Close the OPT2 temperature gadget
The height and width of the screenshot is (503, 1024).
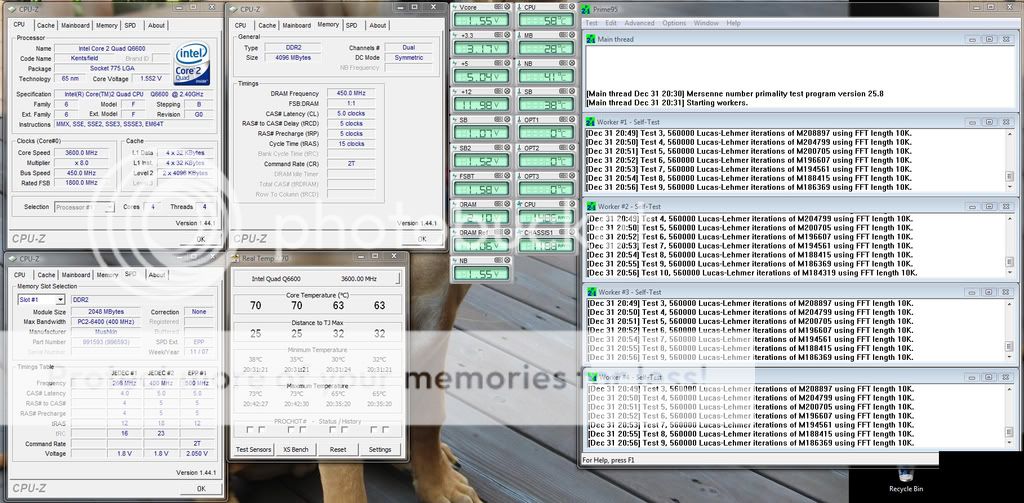pos(572,148)
